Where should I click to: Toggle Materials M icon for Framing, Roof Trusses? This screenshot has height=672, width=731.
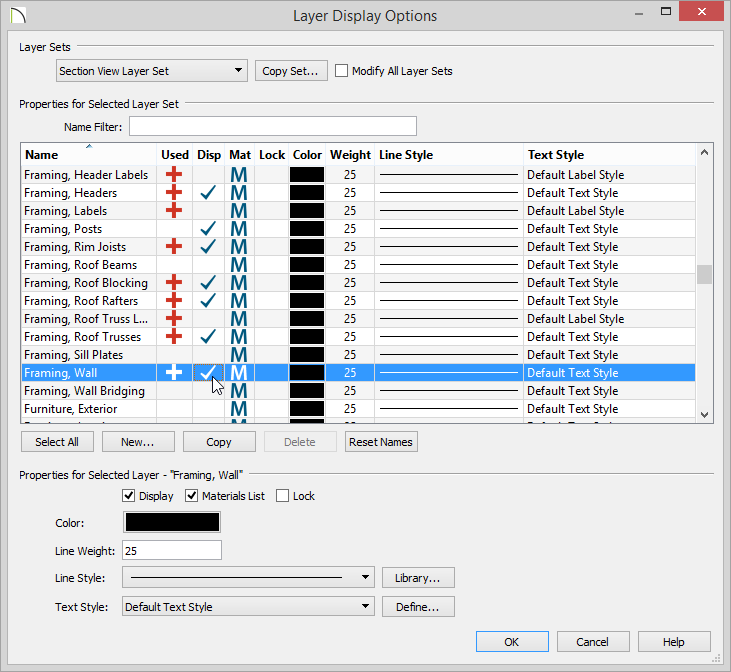click(x=239, y=337)
